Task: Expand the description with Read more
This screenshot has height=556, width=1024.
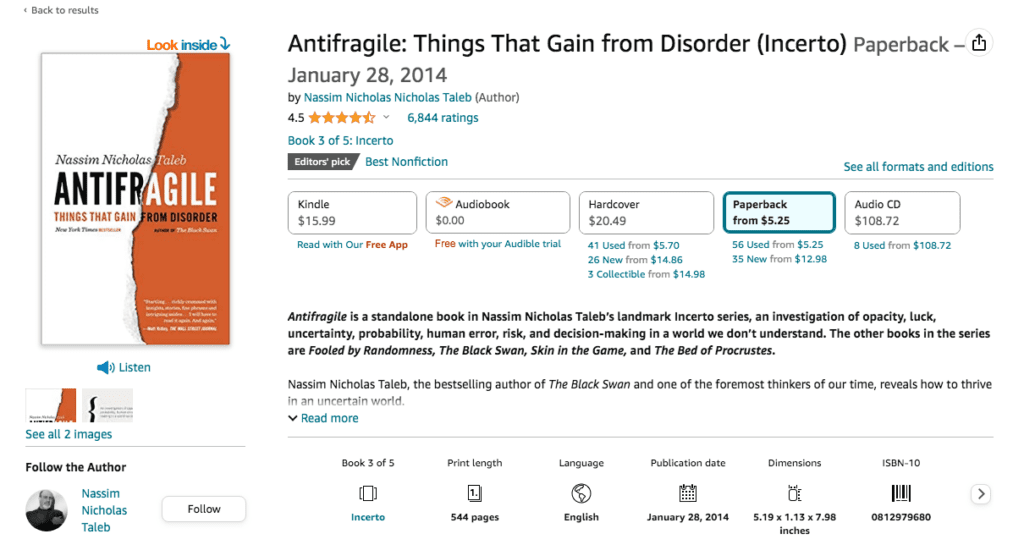Action: coord(323,418)
